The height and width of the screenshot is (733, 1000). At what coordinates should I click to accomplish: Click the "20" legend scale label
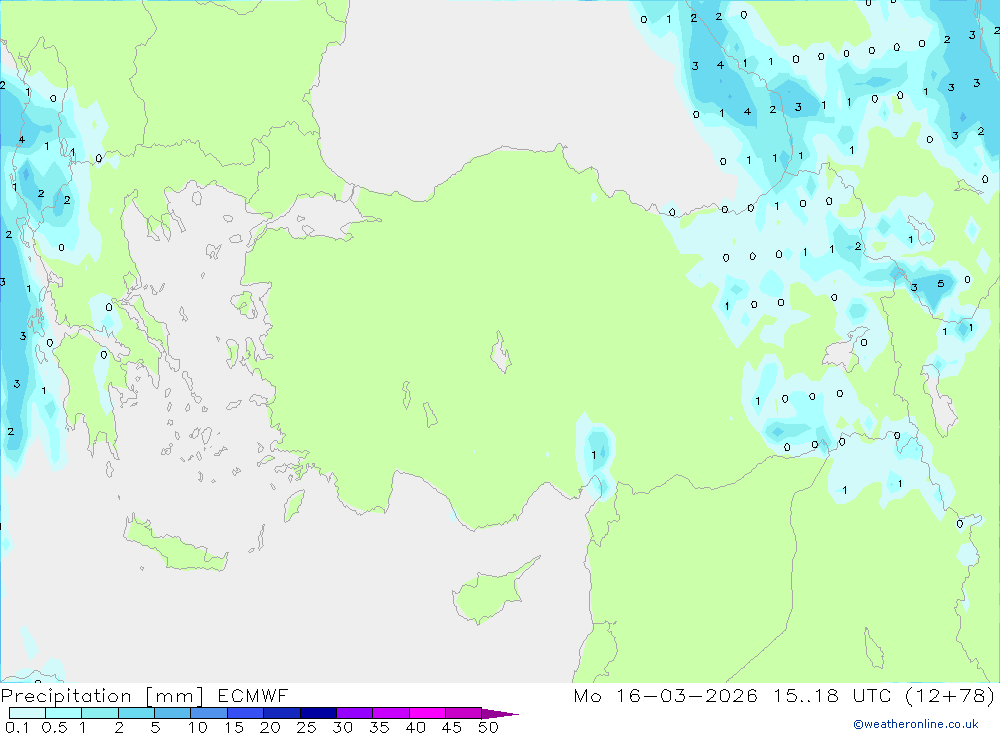click(270, 727)
